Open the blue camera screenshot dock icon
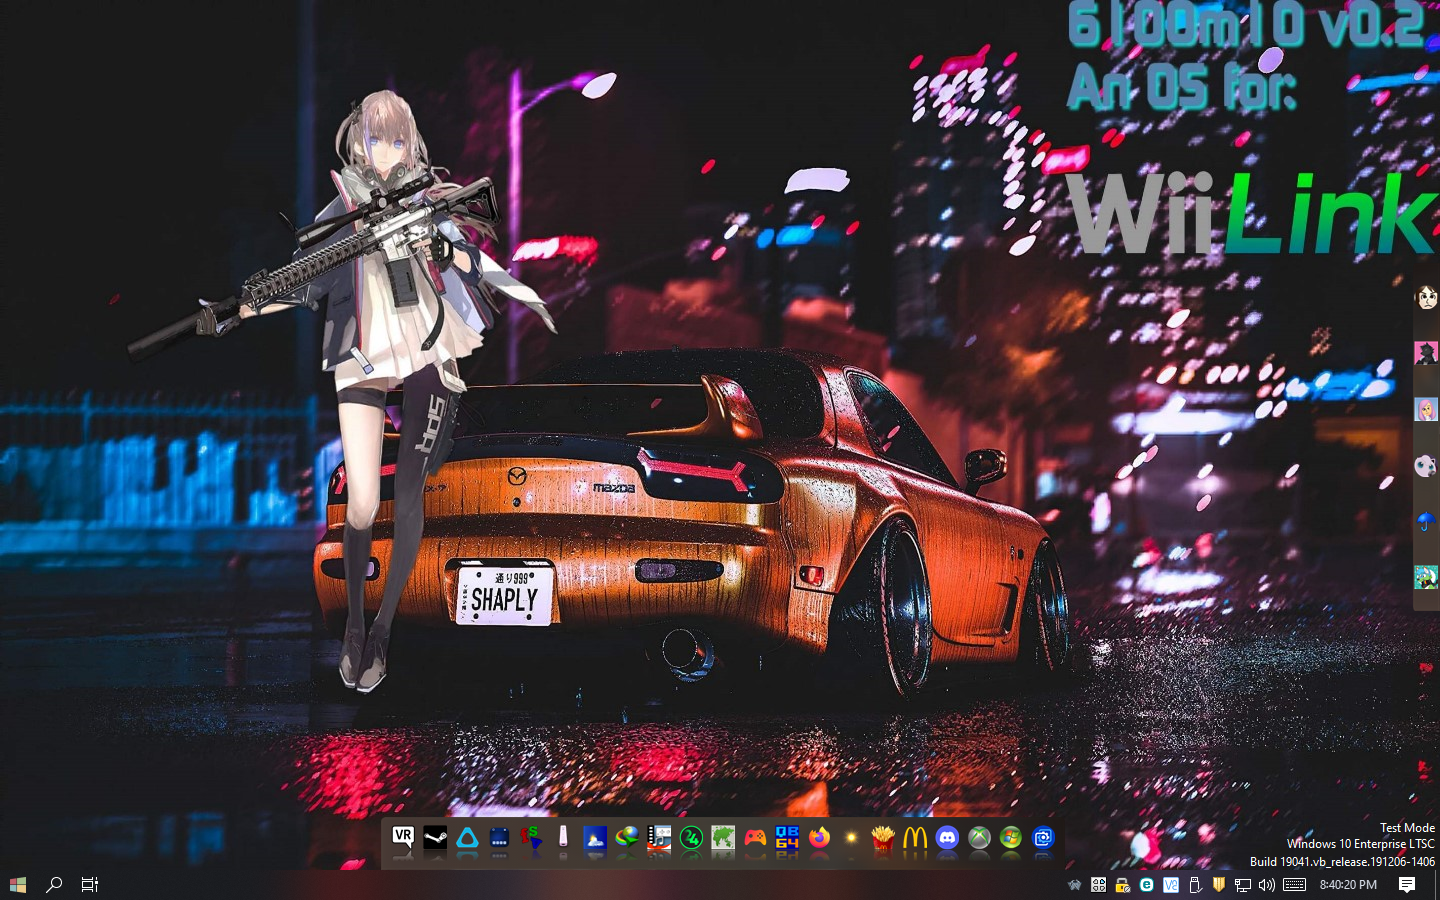 1043,838
